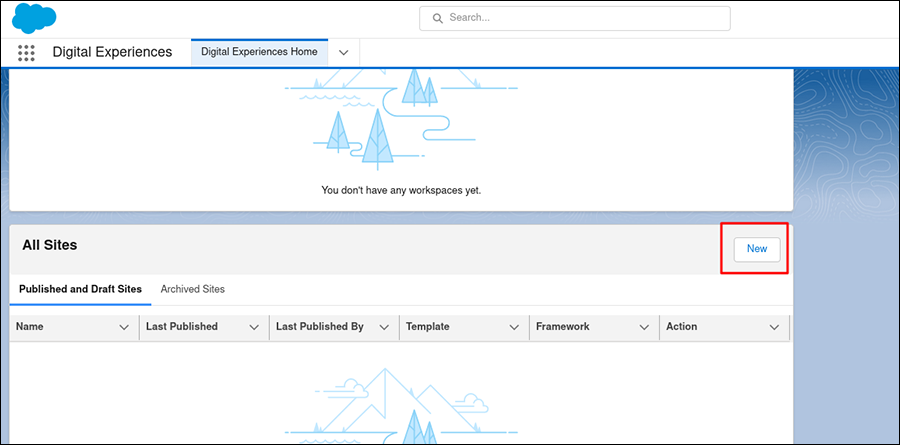Expand the Last Published By column chevron
The width and height of the screenshot is (900, 445).
pyautogui.click(x=384, y=327)
